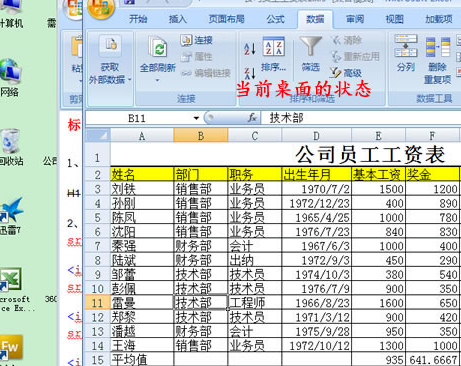Click the cell containing 王海
Image resolution: width=461 pixels, height=366 pixels.
[142, 346]
